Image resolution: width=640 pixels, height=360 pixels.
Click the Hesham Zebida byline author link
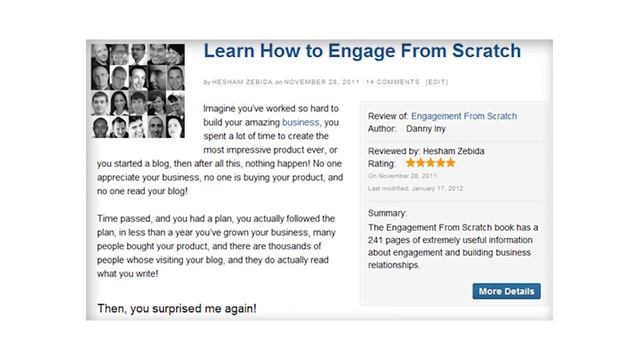click(242, 82)
